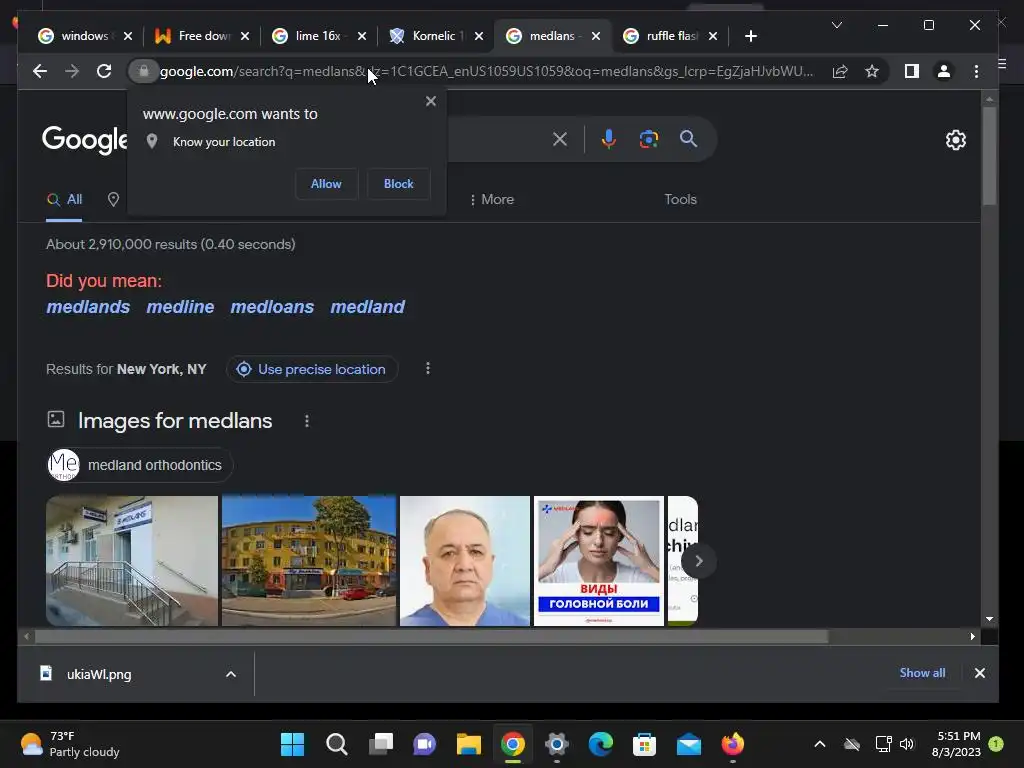Close the downloads bar
The height and width of the screenshot is (768, 1024).
980,673
